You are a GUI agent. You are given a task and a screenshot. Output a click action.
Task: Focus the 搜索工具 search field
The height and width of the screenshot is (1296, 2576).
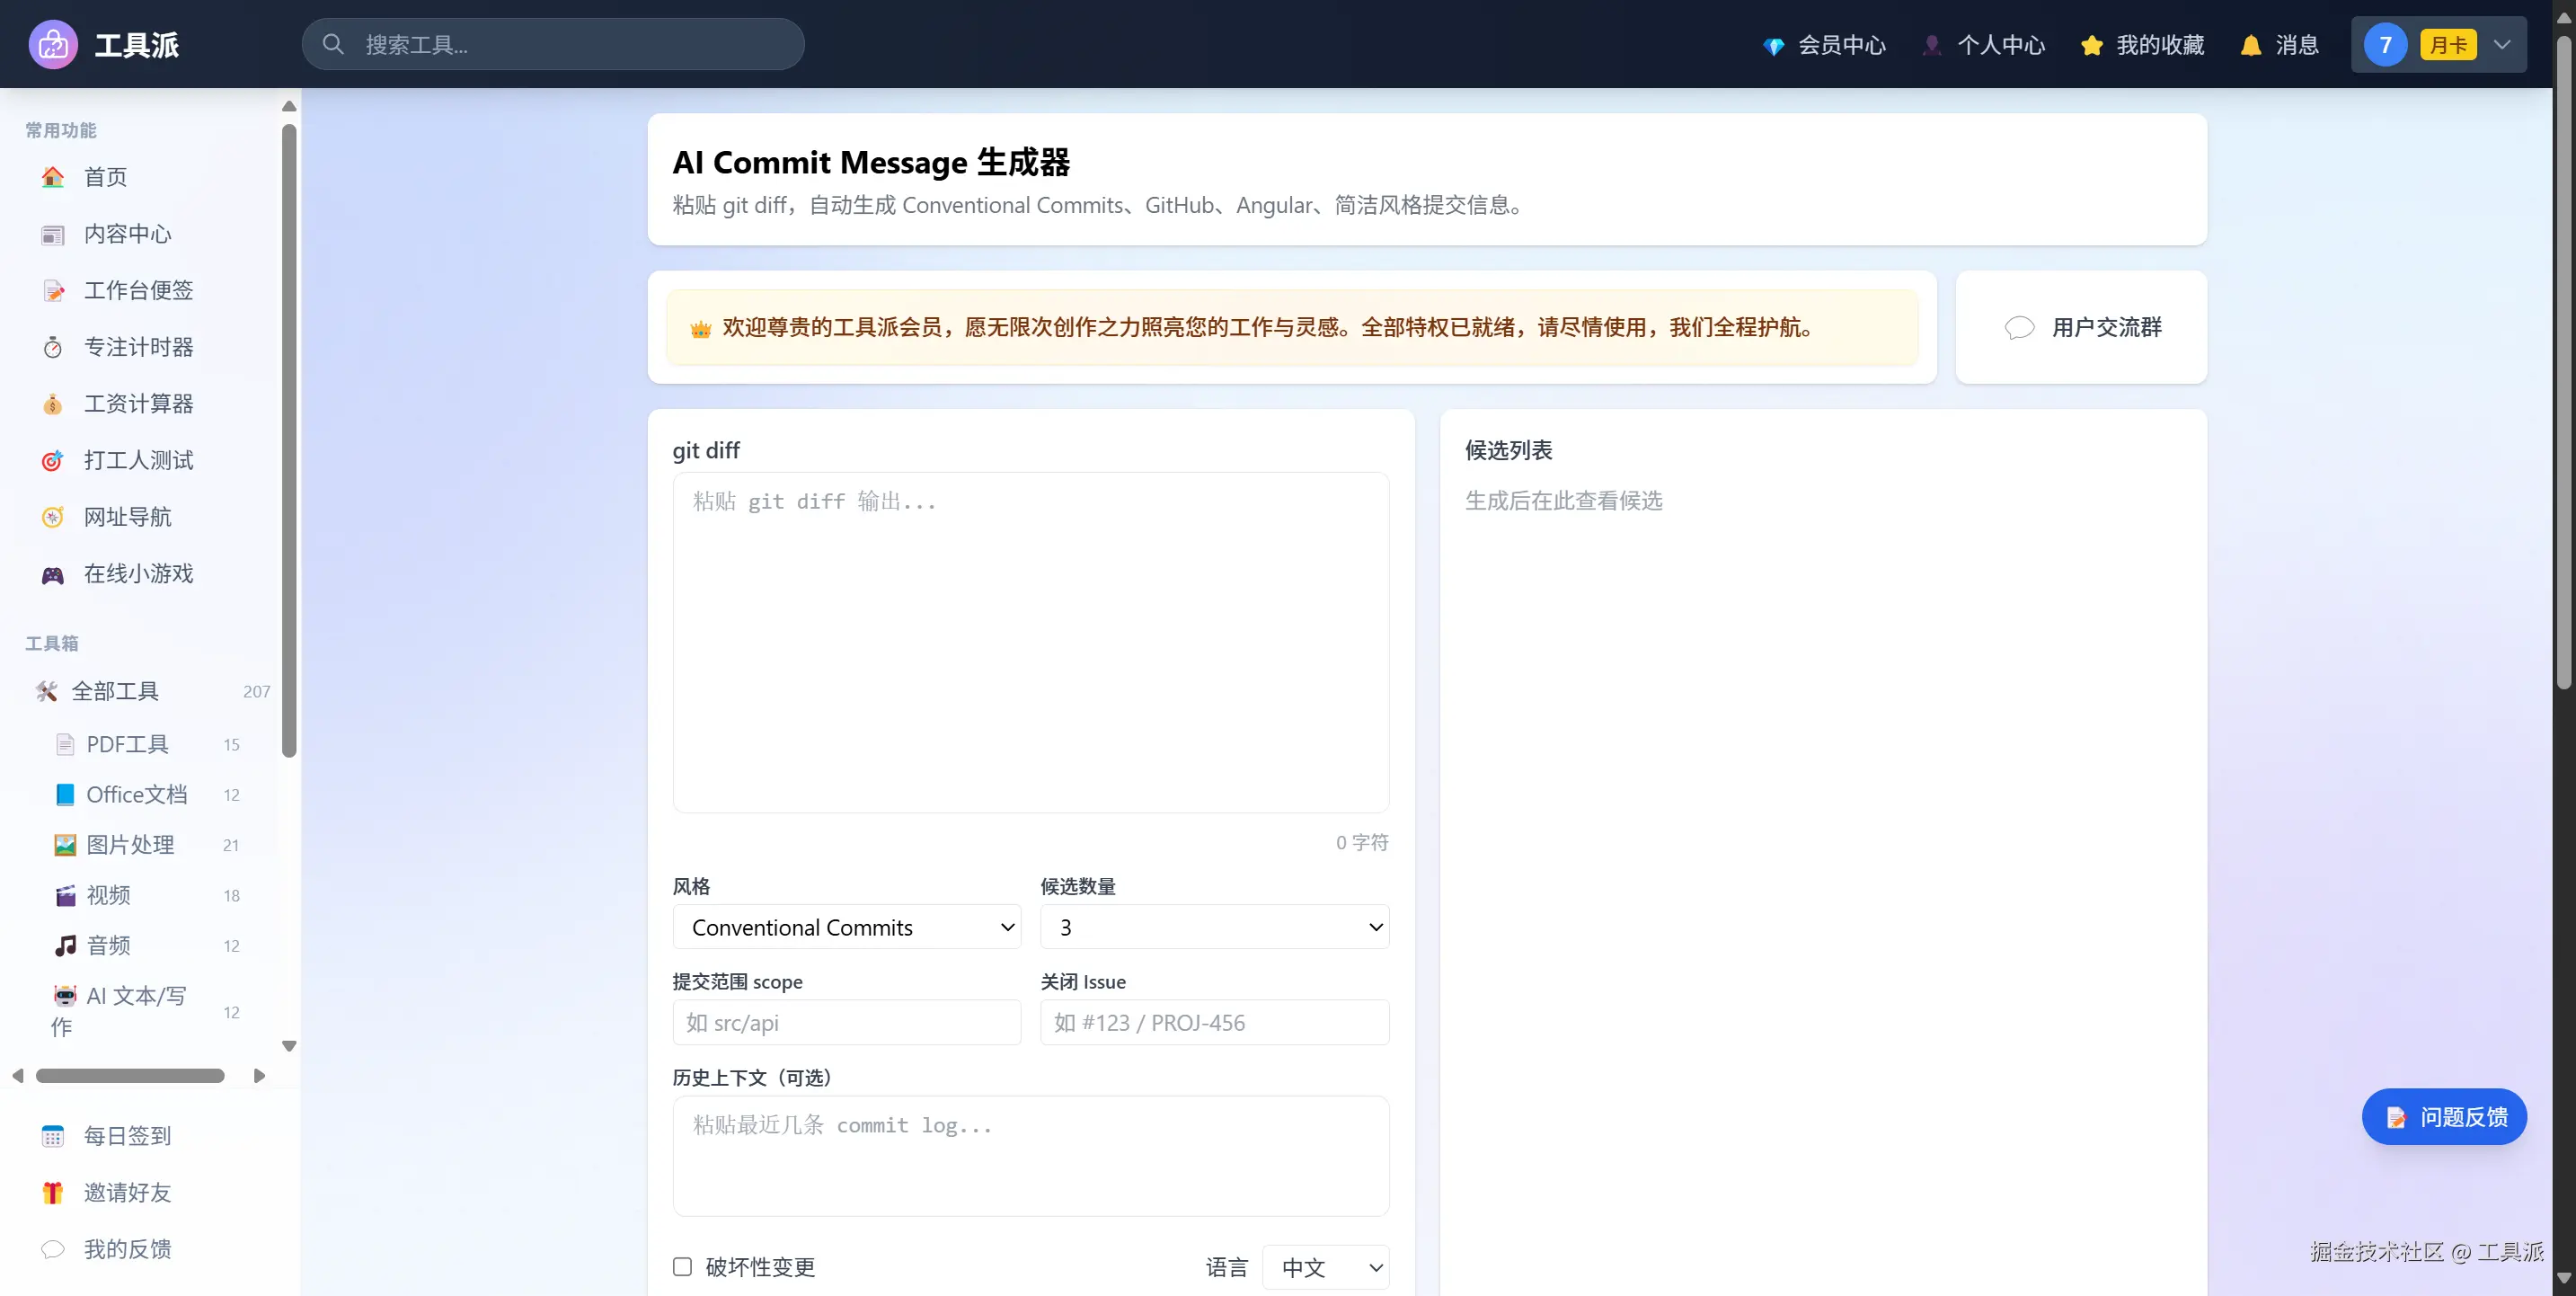pos(553,44)
